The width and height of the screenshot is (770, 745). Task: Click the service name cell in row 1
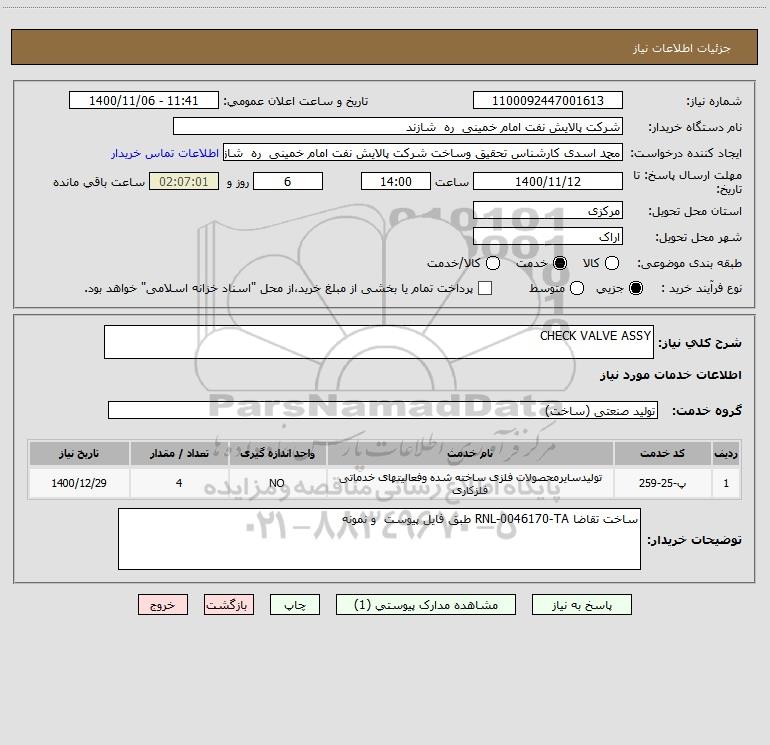tap(470, 483)
